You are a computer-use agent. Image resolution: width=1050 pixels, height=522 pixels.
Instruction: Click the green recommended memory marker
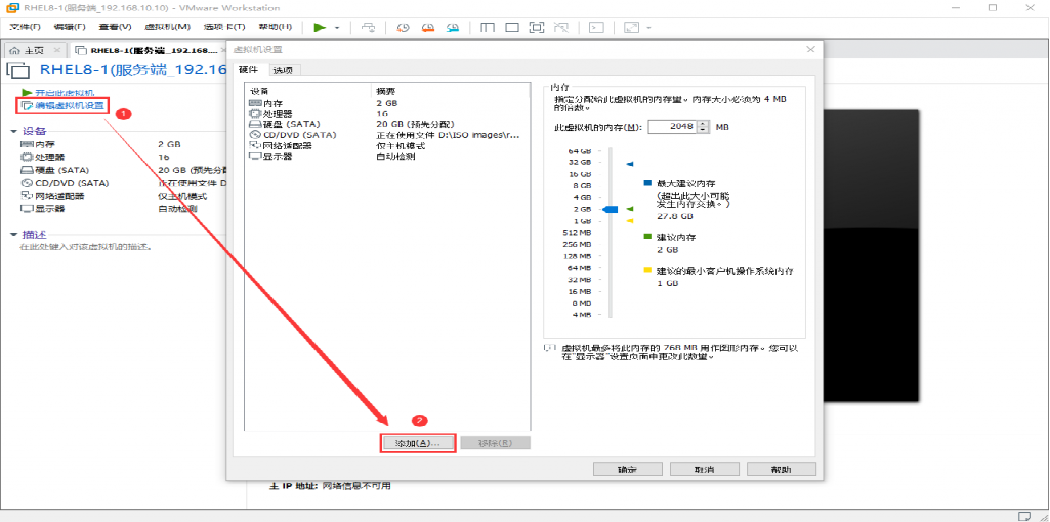(x=629, y=209)
